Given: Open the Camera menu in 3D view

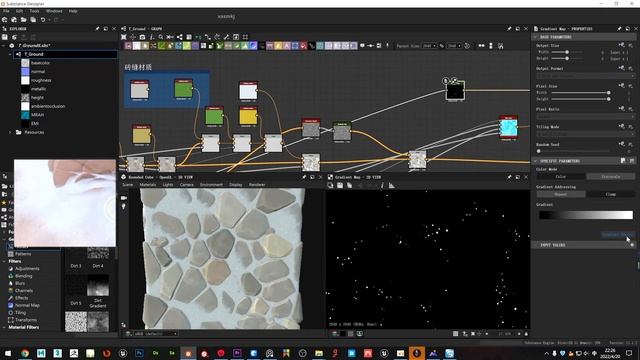Looking at the screenshot, I should 187,185.
